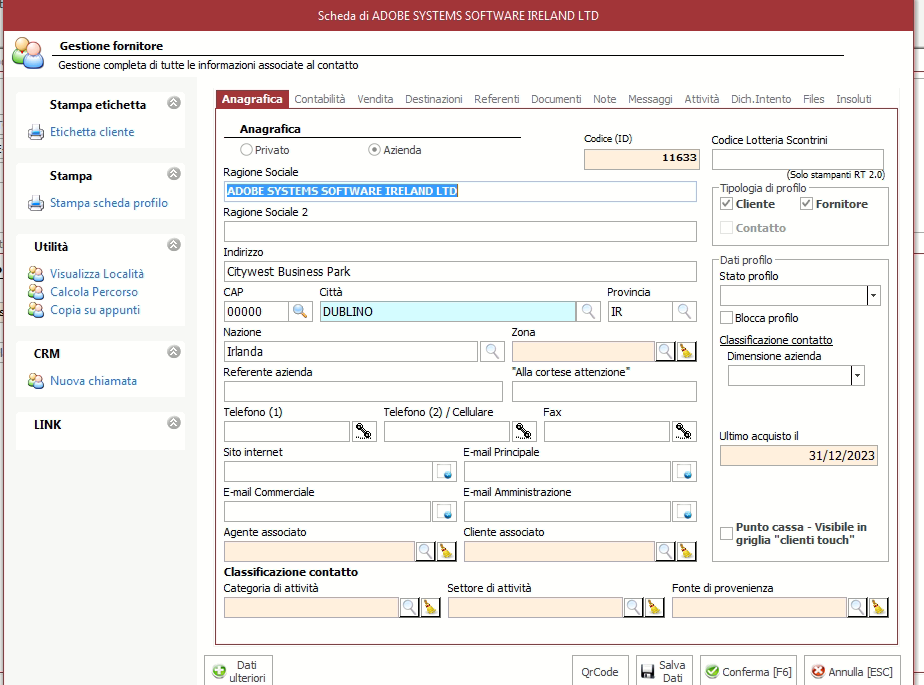Open Zona lookup magnifier

[665, 351]
